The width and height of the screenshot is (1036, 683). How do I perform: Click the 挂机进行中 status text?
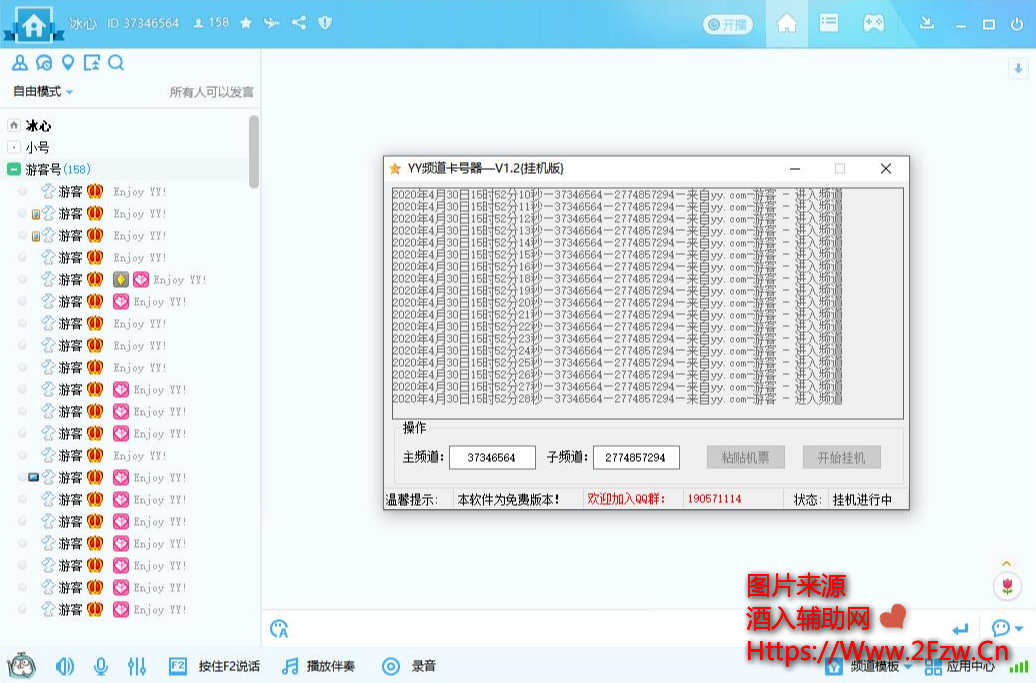tap(862, 499)
